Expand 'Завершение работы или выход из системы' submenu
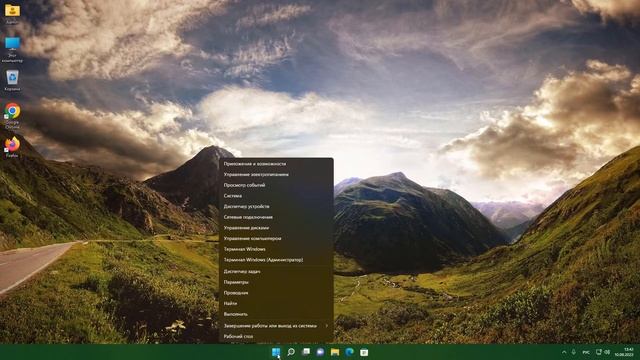The height and width of the screenshot is (360, 640). tap(276, 326)
